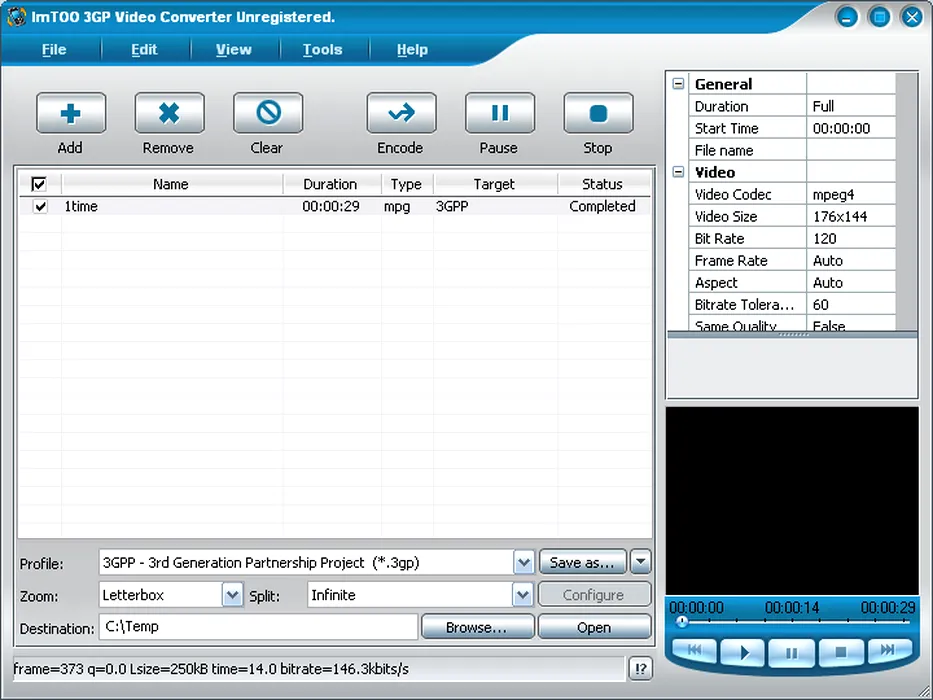Click the Save as... button
The image size is (933, 700).
click(x=583, y=562)
